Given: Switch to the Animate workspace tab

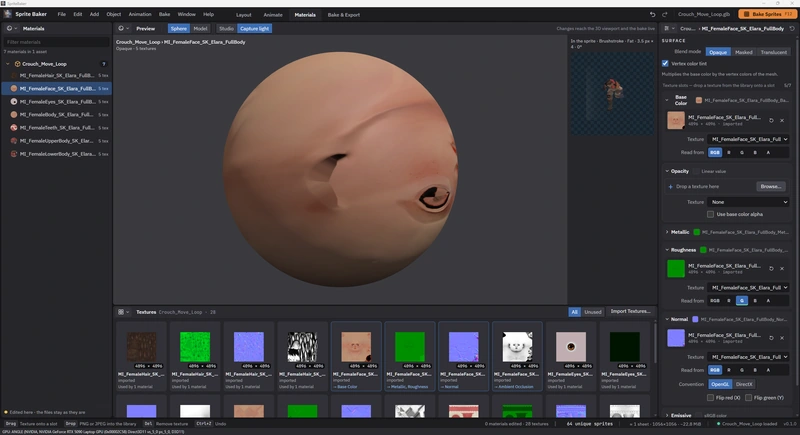Looking at the screenshot, I should coord(273,15).
